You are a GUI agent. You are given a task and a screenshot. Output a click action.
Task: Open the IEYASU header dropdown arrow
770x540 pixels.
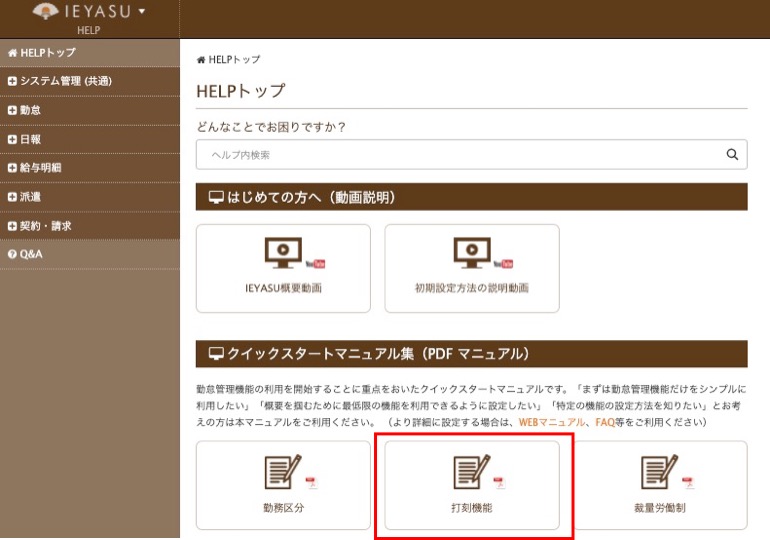tap(142, 11)
